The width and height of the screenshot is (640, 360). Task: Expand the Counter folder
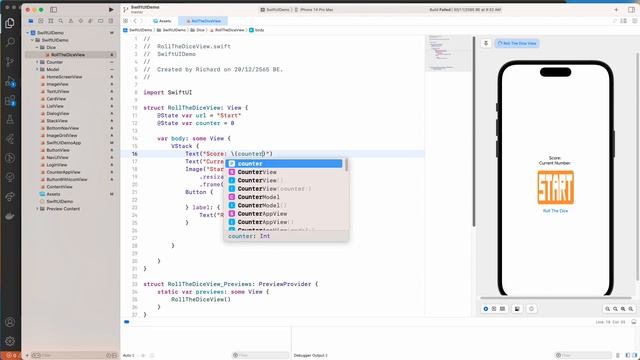tap(37, 62)
